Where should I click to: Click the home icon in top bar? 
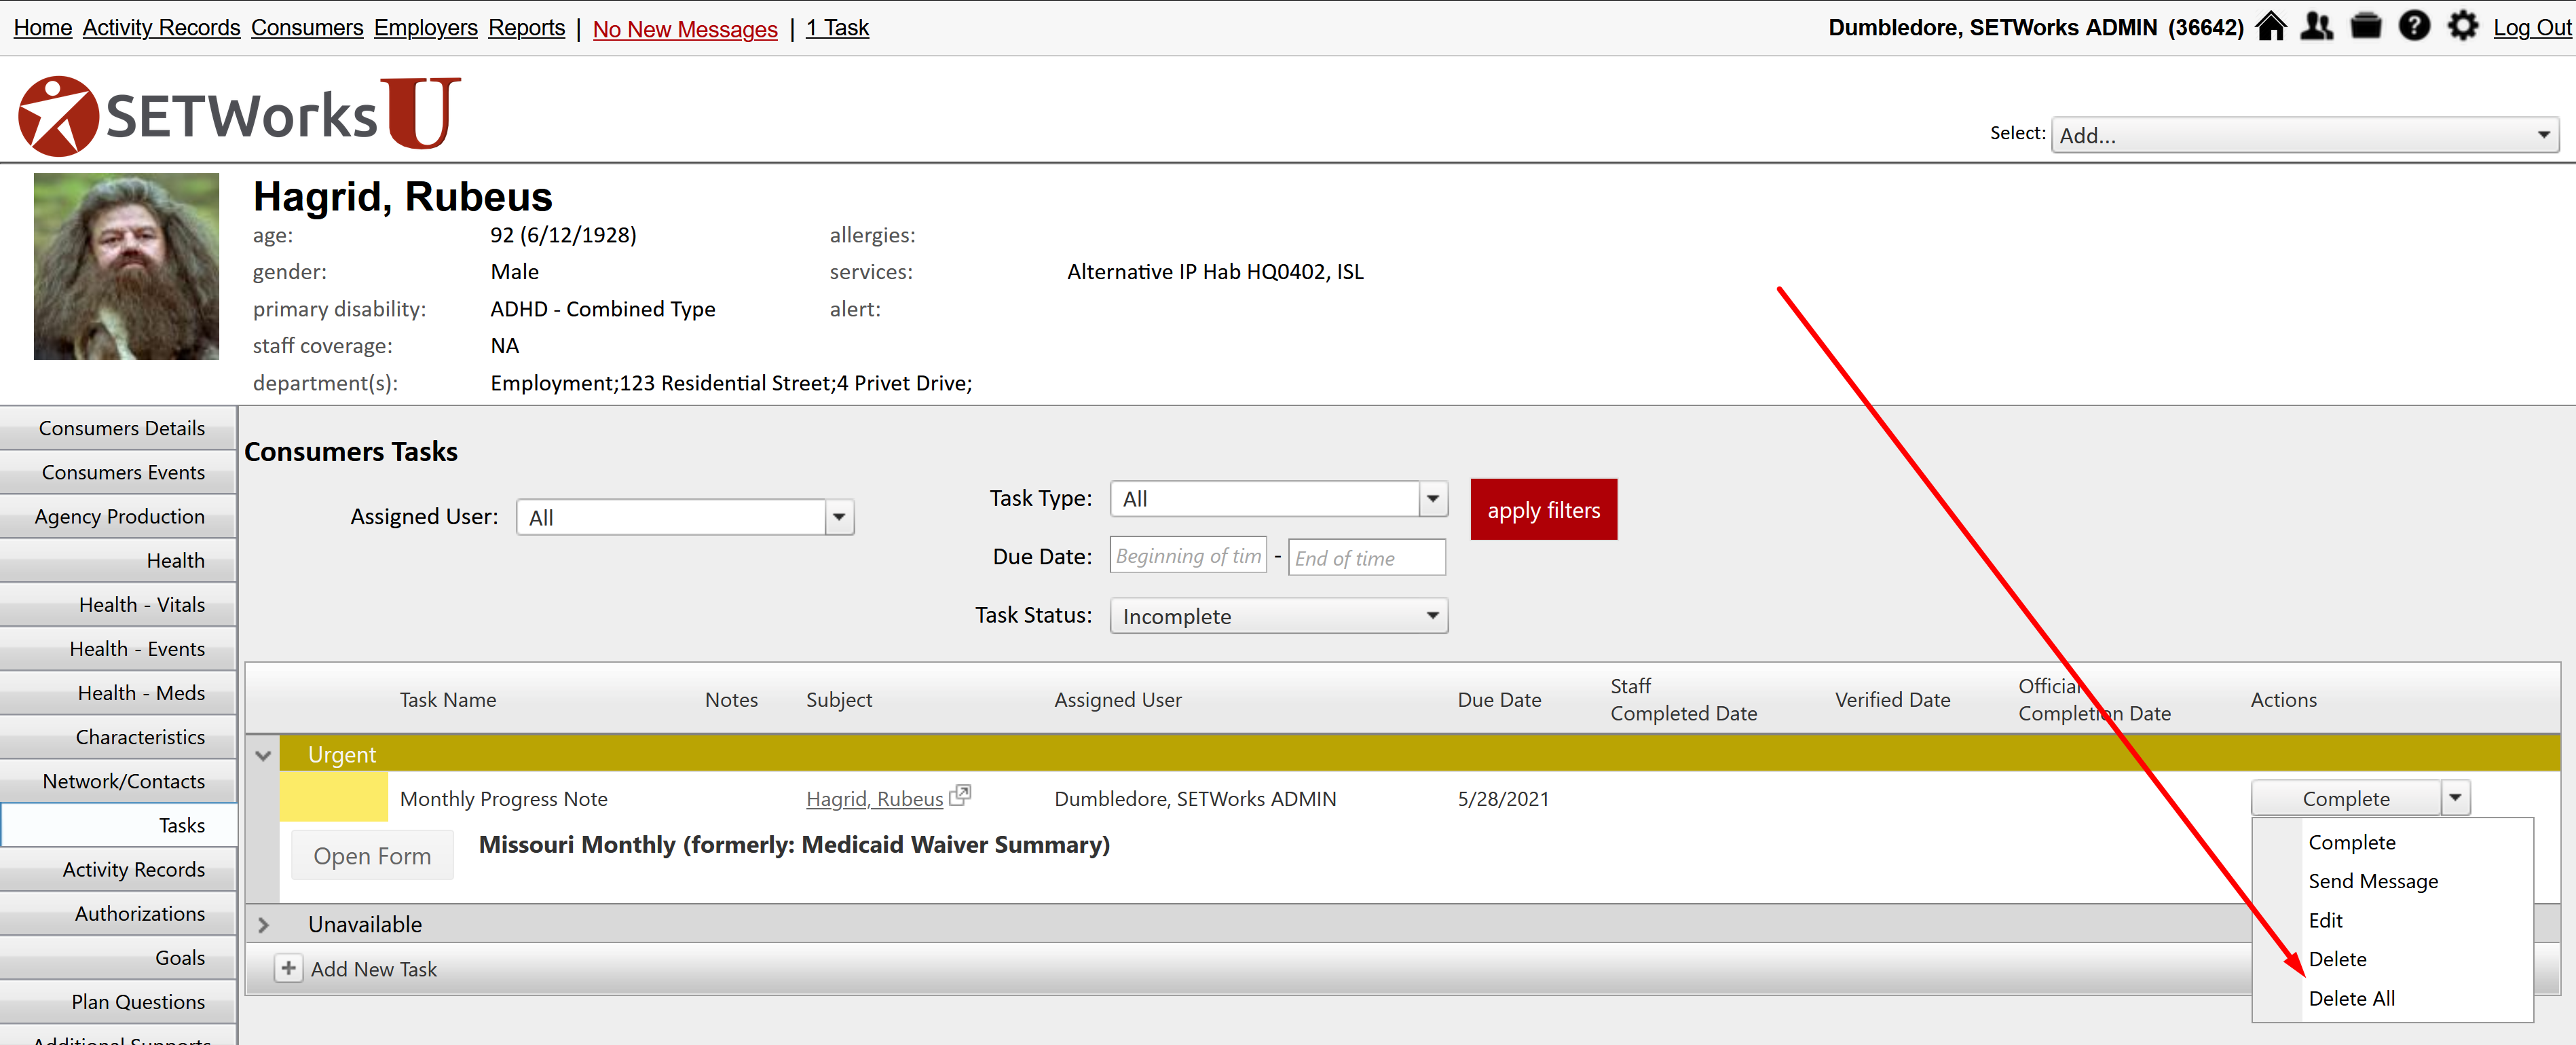click(x=2270, y=27)
